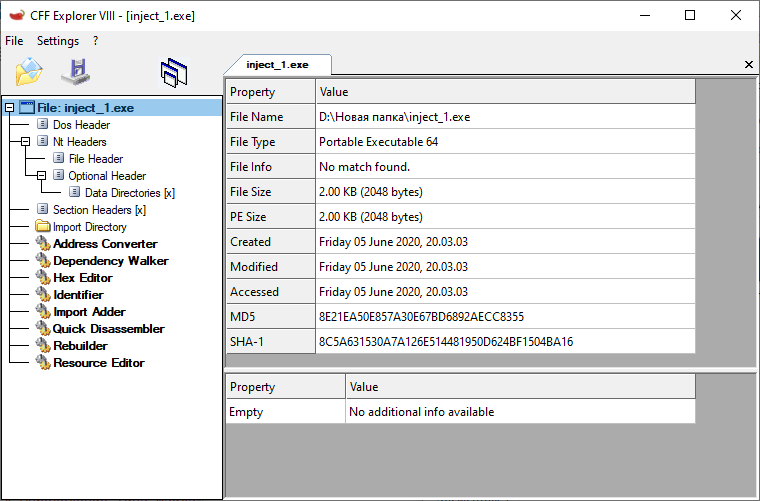Click the Identifier tool icon
Viewport: 760px width, 501px height.
coord(43,295)
